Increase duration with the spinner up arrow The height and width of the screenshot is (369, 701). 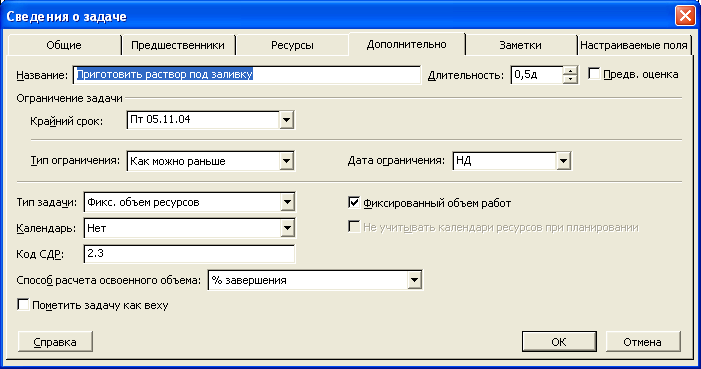click(x=570, y=71)
